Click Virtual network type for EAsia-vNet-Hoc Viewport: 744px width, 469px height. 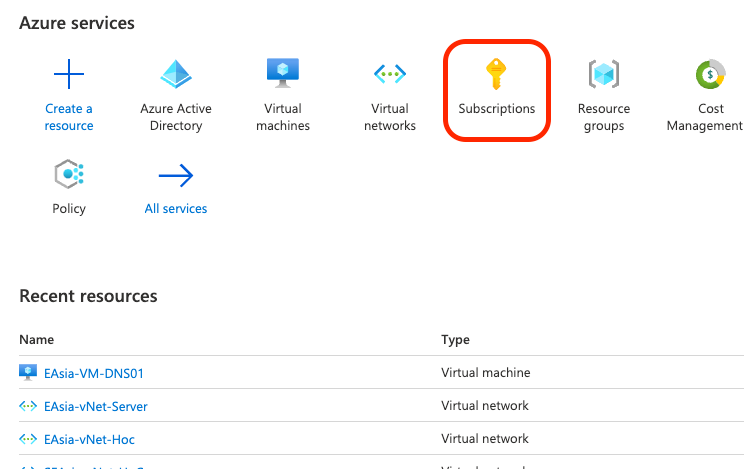point(484,438)
